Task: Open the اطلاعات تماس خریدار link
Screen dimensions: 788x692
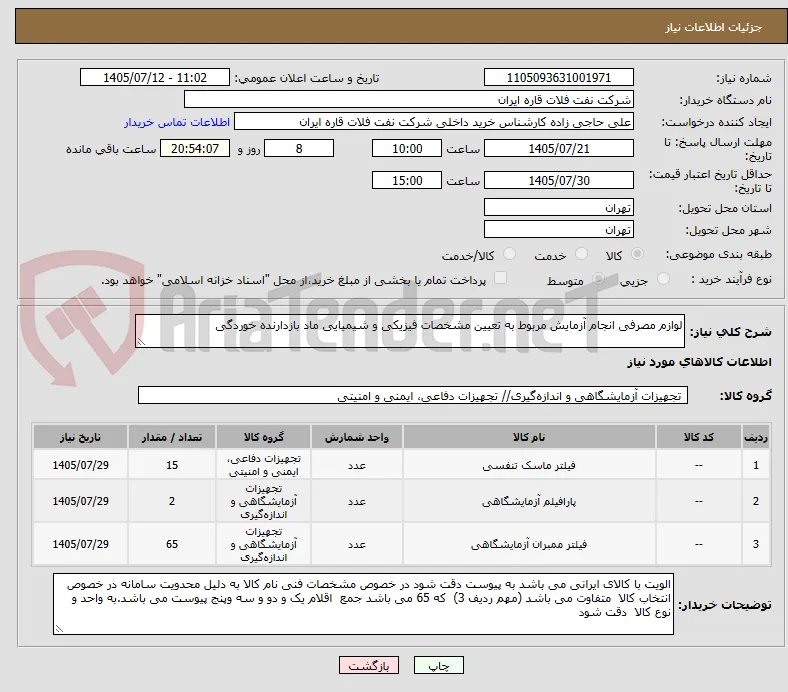Action: [x=177, y=122]
